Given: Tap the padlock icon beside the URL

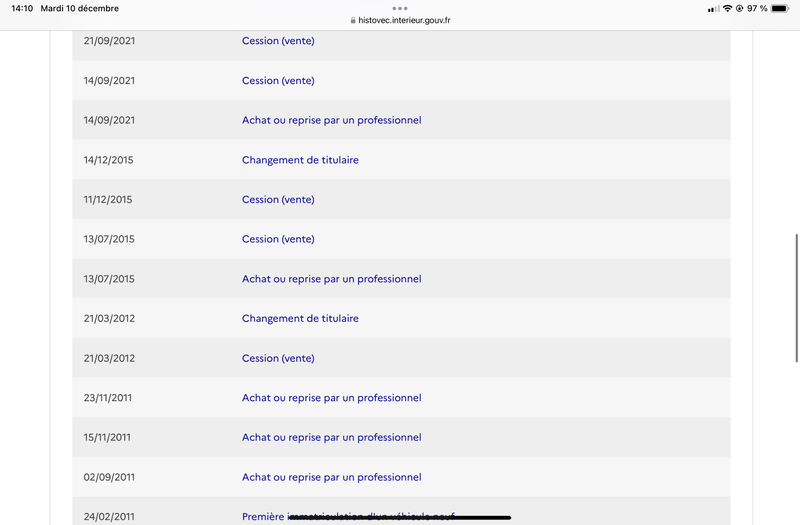Looking at the screenshot, I should tap(353, 20).
